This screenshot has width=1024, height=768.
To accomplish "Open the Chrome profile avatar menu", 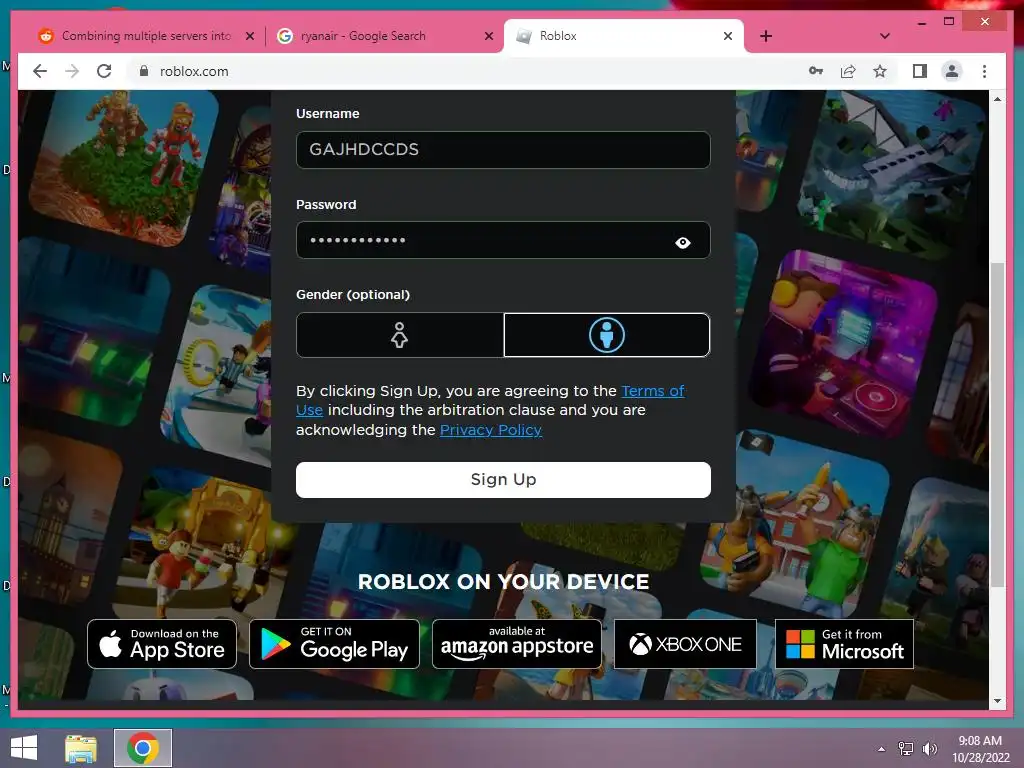I will pyautogui.click(x=952, y=71).
